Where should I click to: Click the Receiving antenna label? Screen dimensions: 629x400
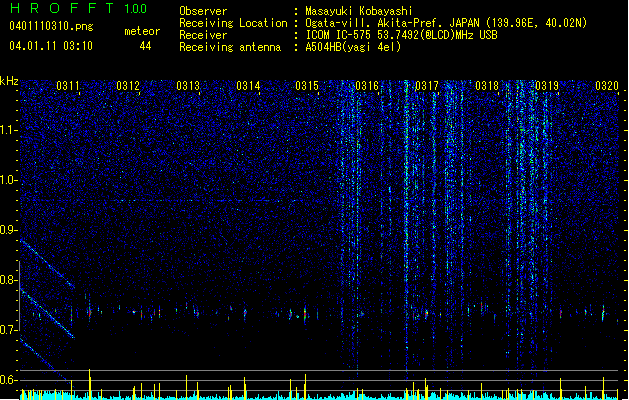pos(230,47)
